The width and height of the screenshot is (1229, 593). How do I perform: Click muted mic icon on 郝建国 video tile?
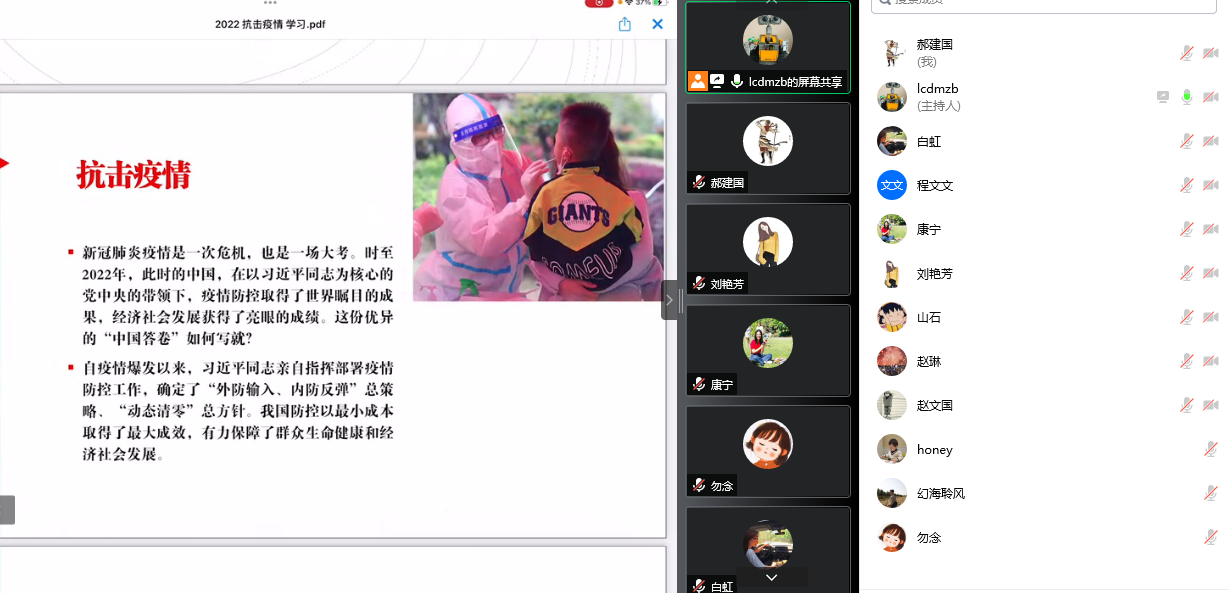click(699, 183)
